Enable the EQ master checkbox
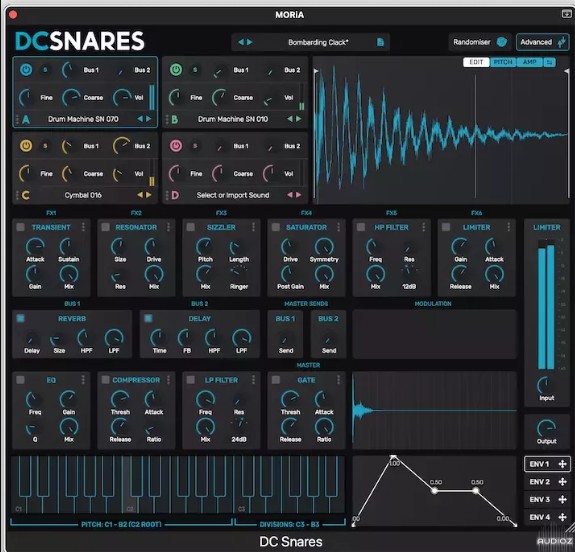The image size is (575, 552). (x=21, y=380)
